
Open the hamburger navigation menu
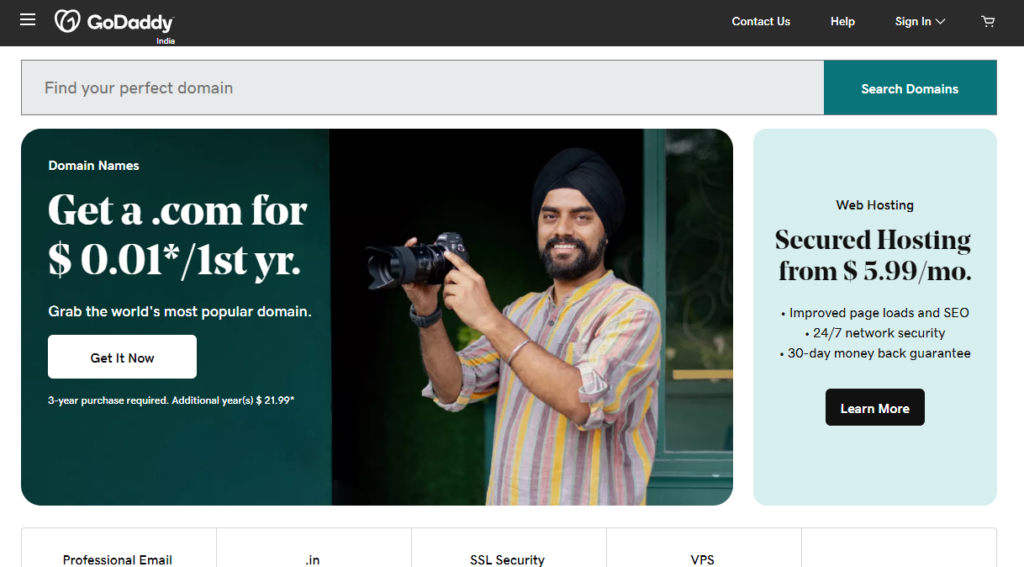[x=27, y=20]
